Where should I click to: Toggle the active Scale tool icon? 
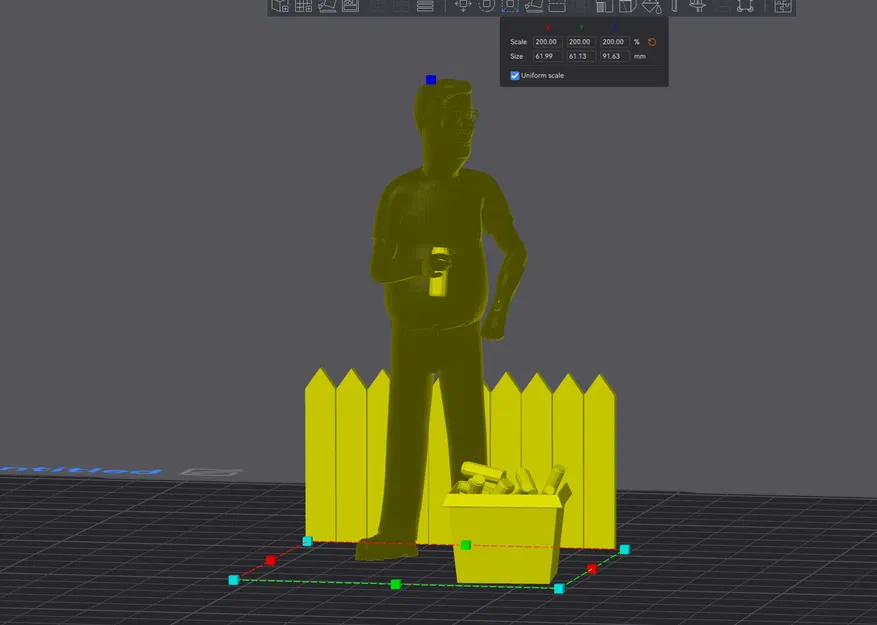pos(510,6)
